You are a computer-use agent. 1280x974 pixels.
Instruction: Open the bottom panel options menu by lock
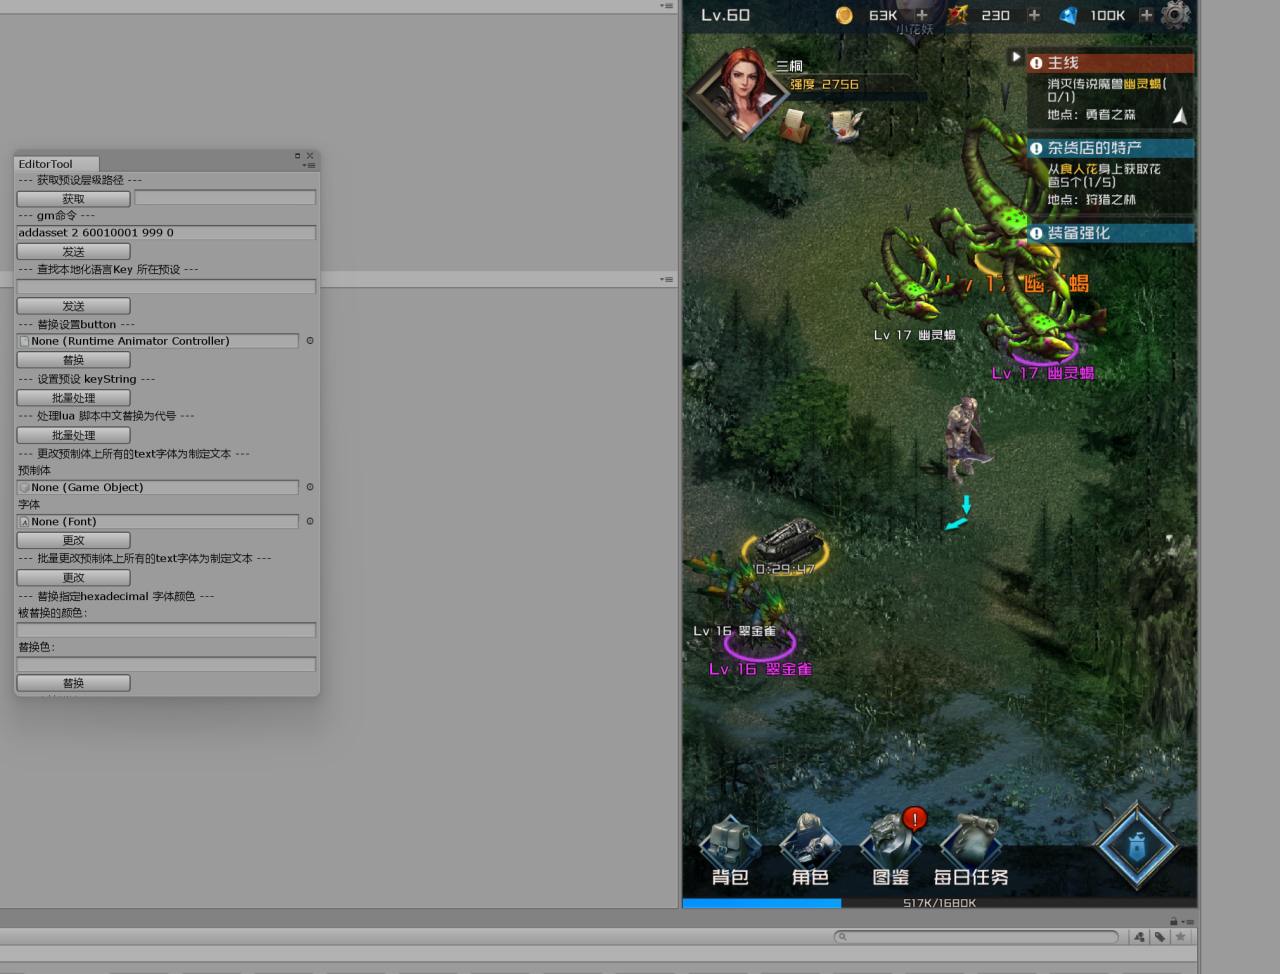1187,922
